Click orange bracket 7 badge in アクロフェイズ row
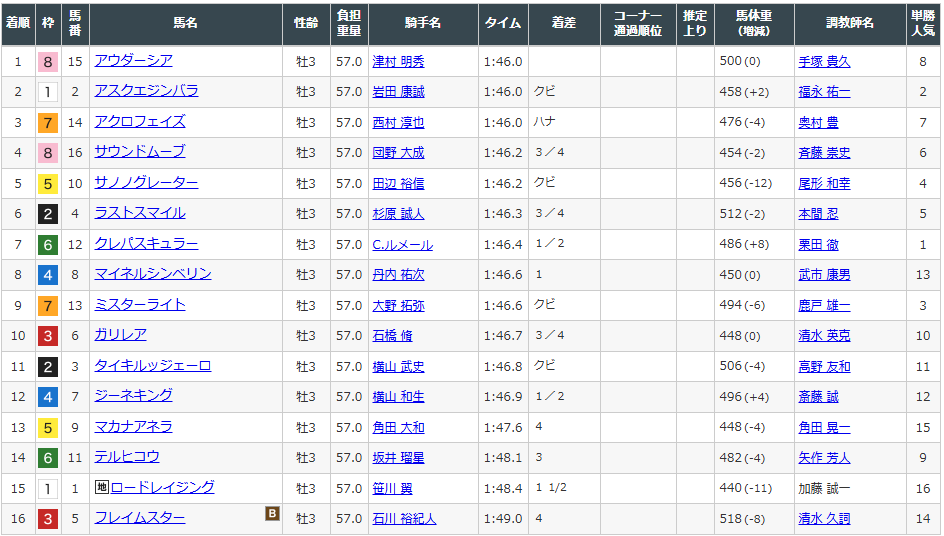This screenshot has height=536, width=944. pos(47,123)
